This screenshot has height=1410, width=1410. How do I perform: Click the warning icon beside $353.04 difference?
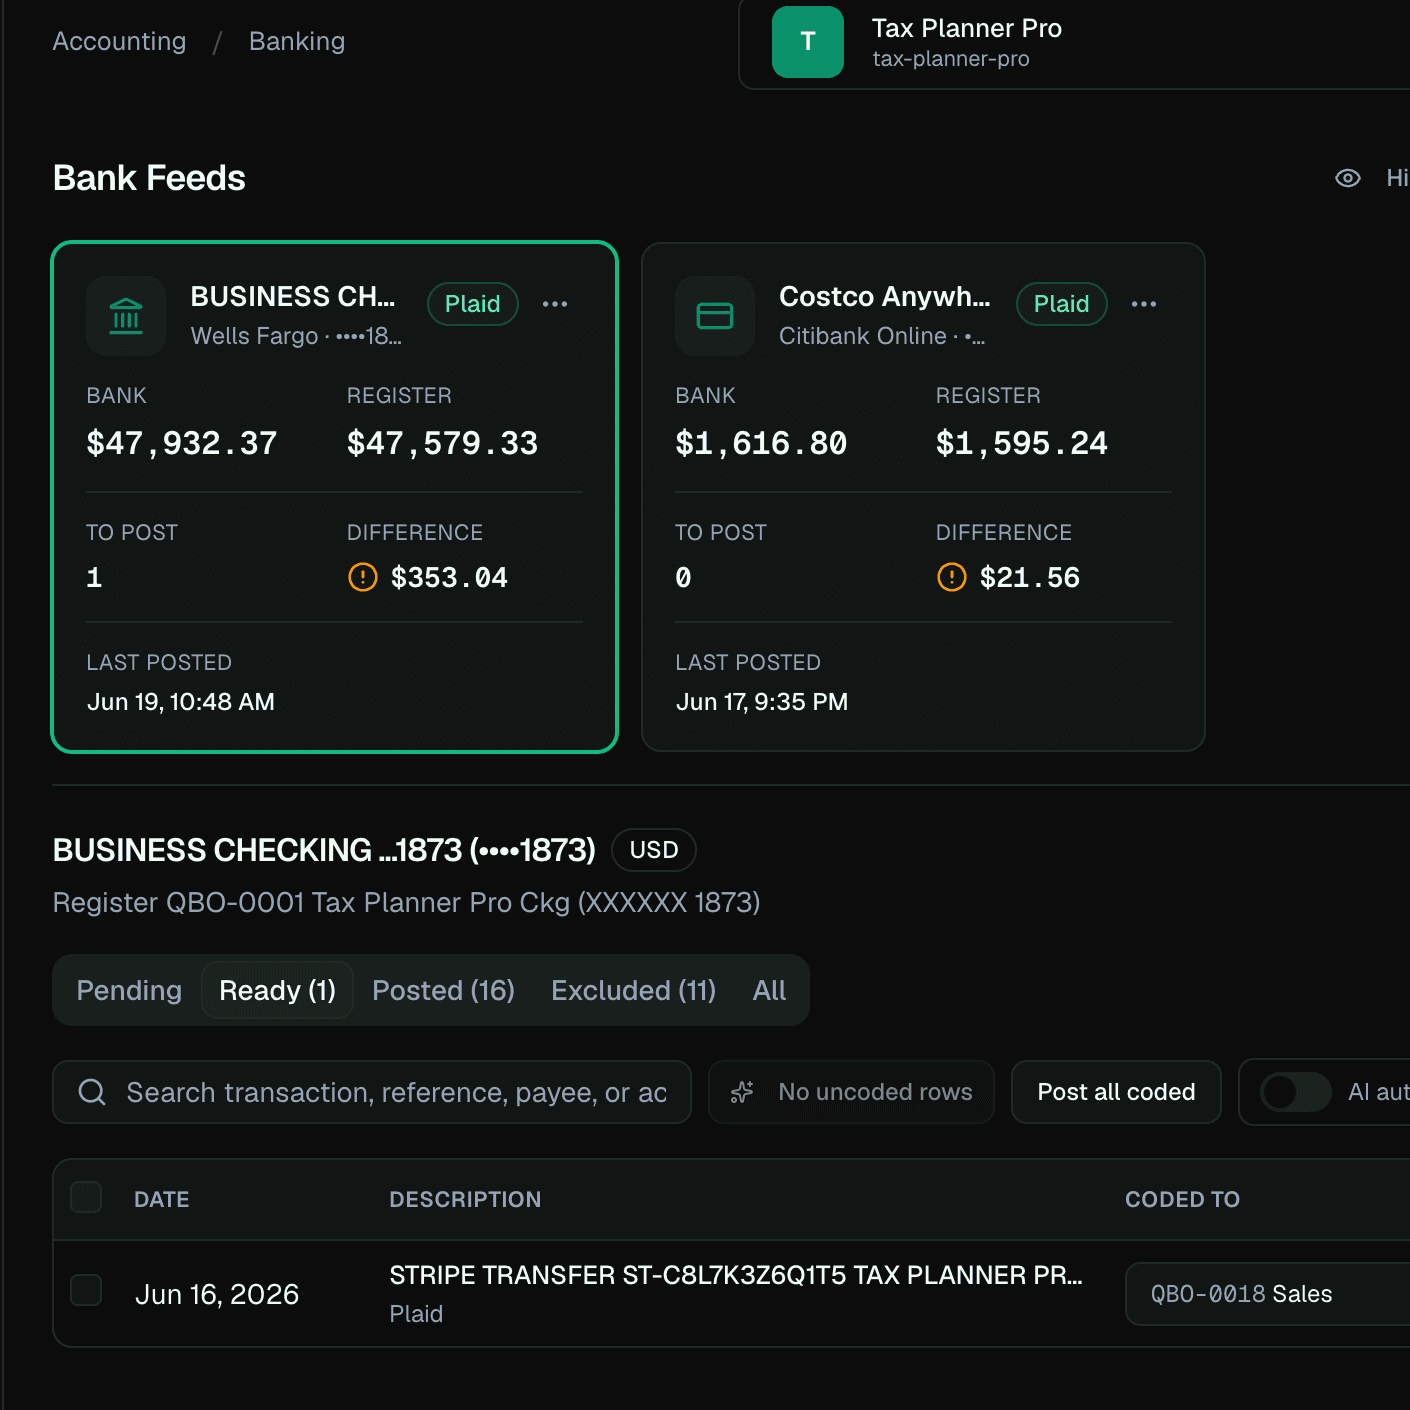pos(362,577)
